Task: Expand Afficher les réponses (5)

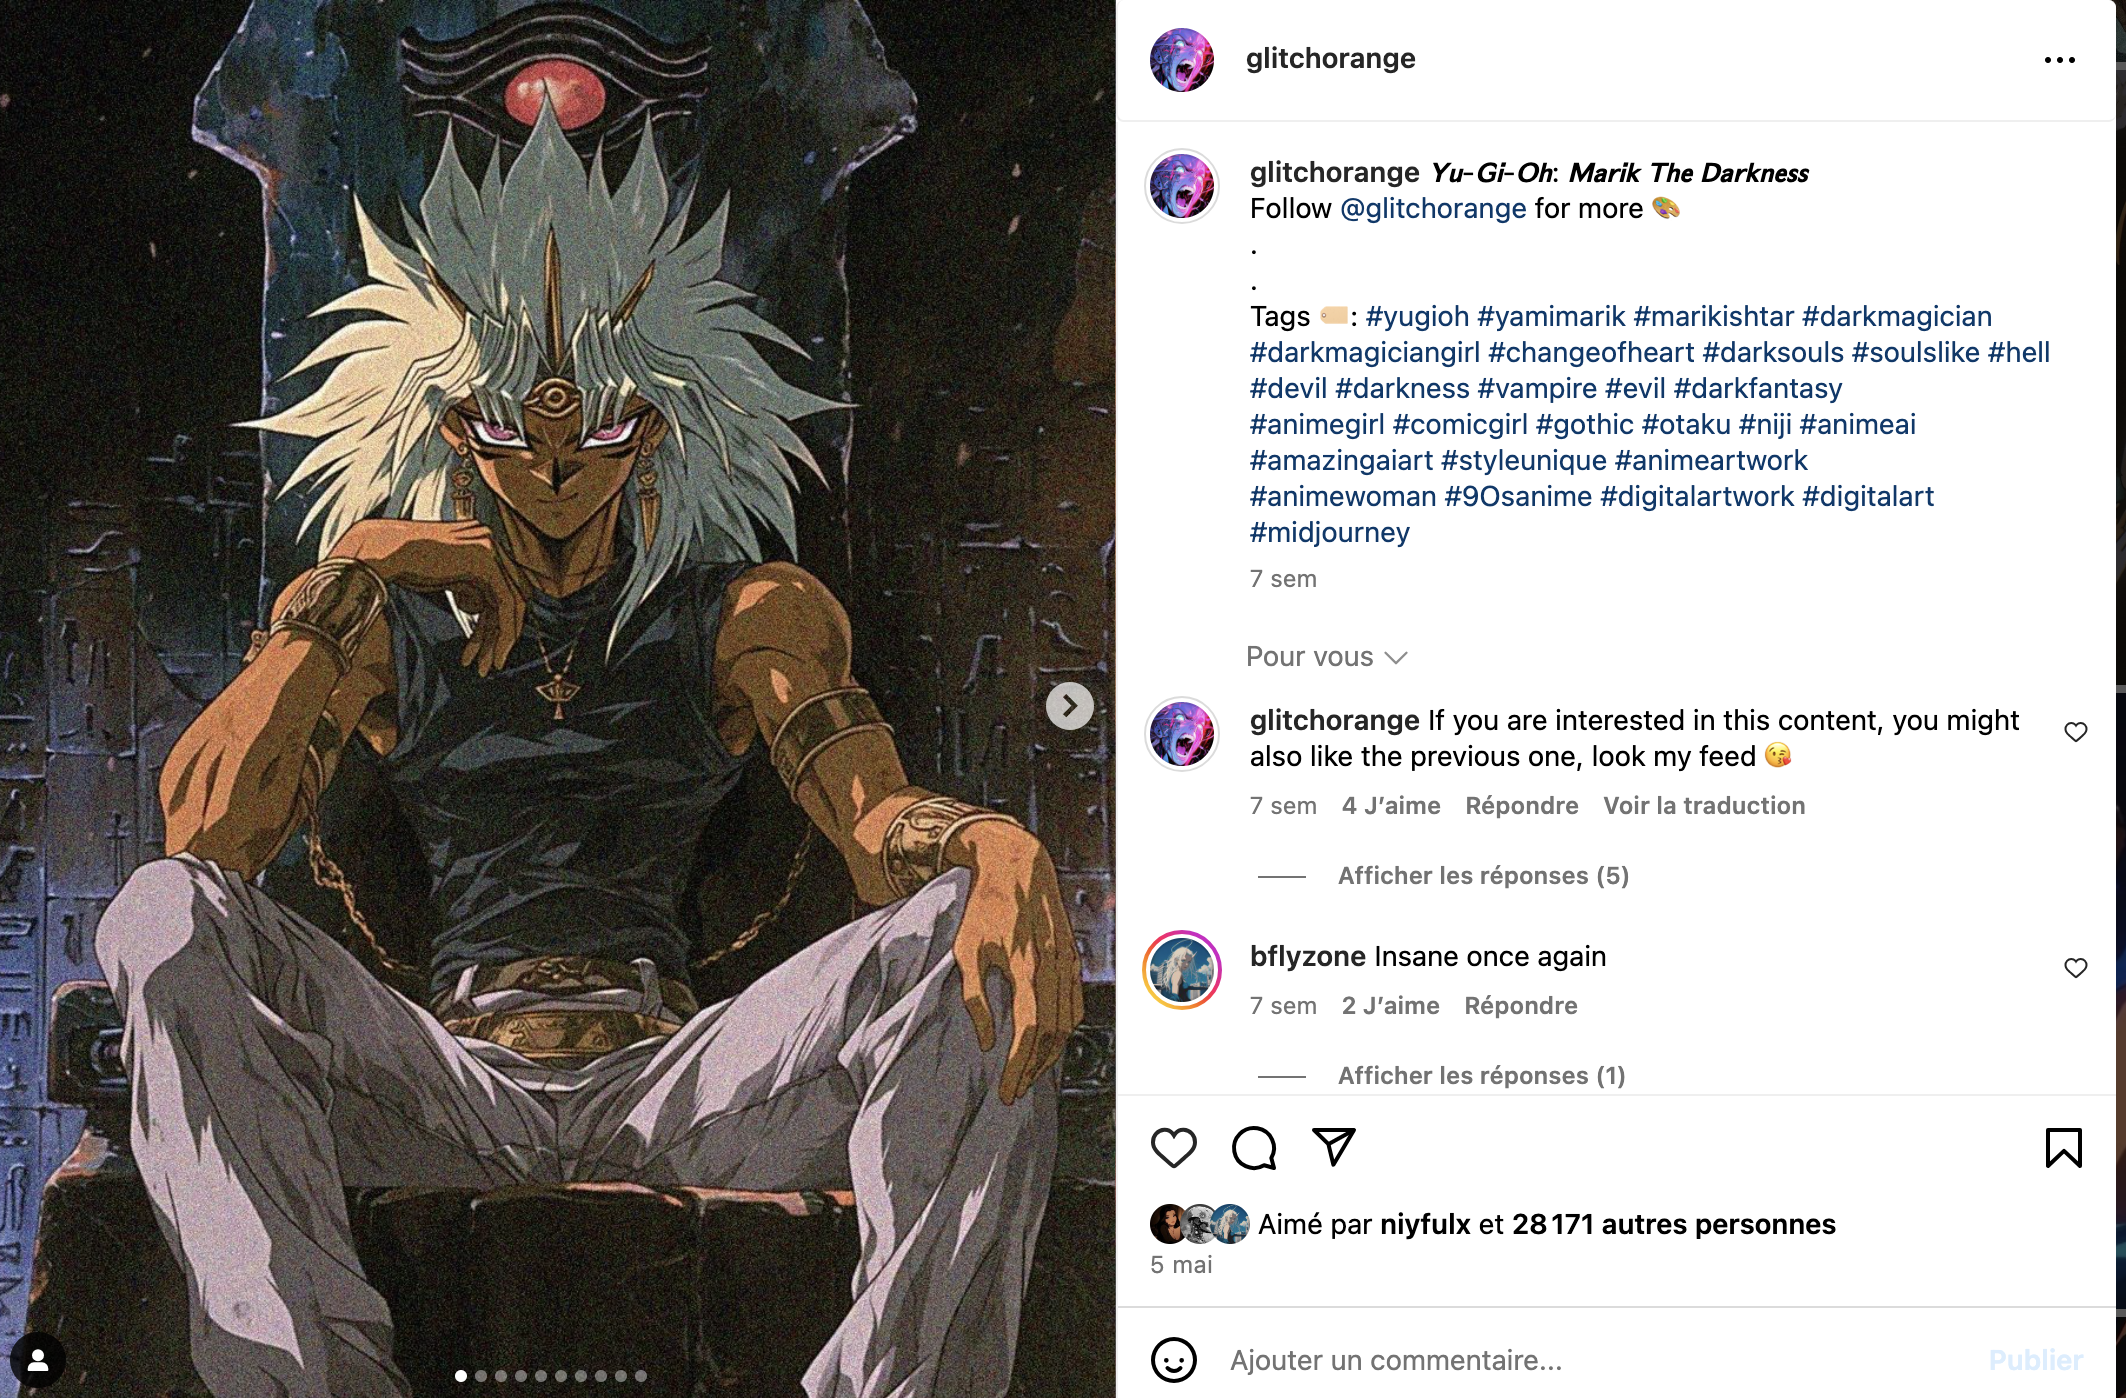Action: click(1483, 876)
